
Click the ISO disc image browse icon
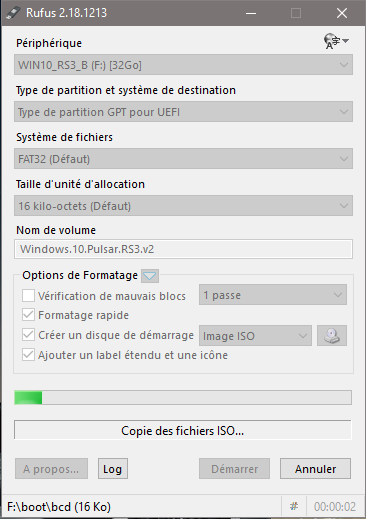click(332, 336)
